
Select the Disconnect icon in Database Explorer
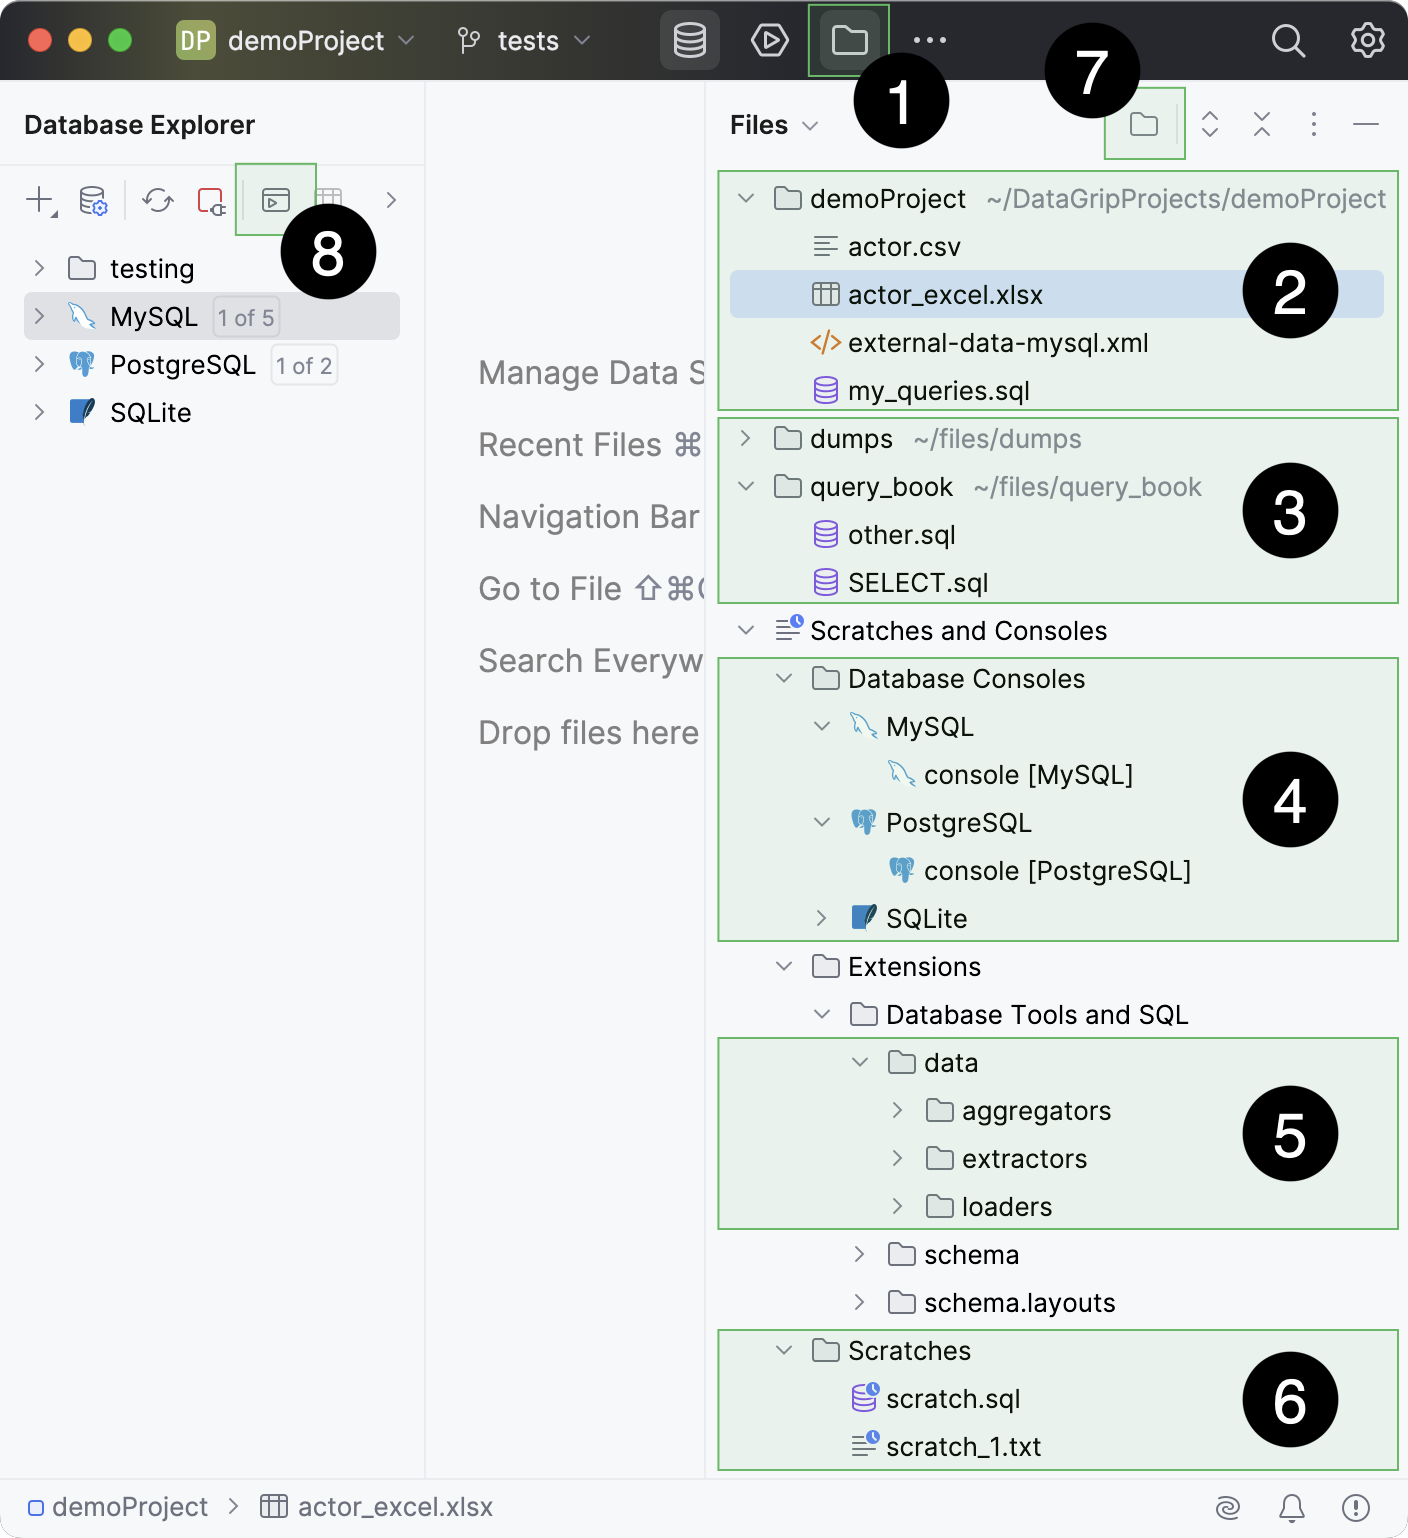pos(211,200)
